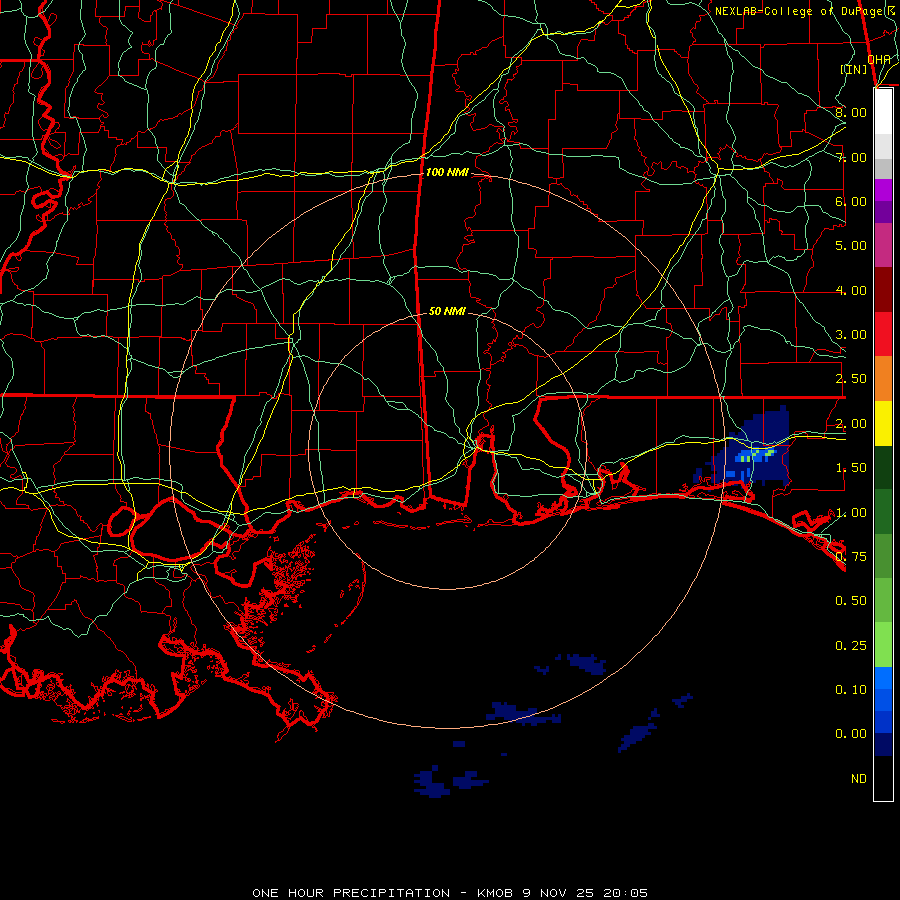Click the yellow 2.00 legend swatch
Image resolution: width=900 pixels, height=900 pixels.
[x=883, y=423]
